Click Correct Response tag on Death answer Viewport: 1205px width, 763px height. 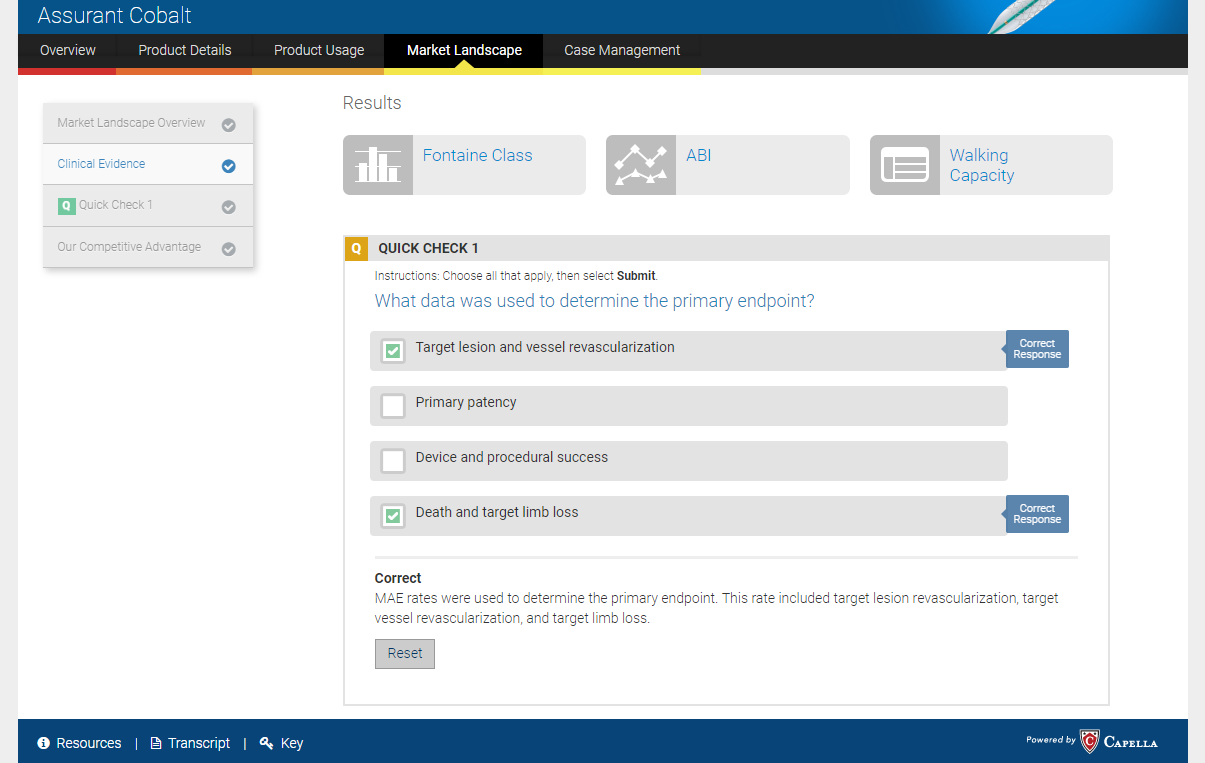pos(1037,514)
